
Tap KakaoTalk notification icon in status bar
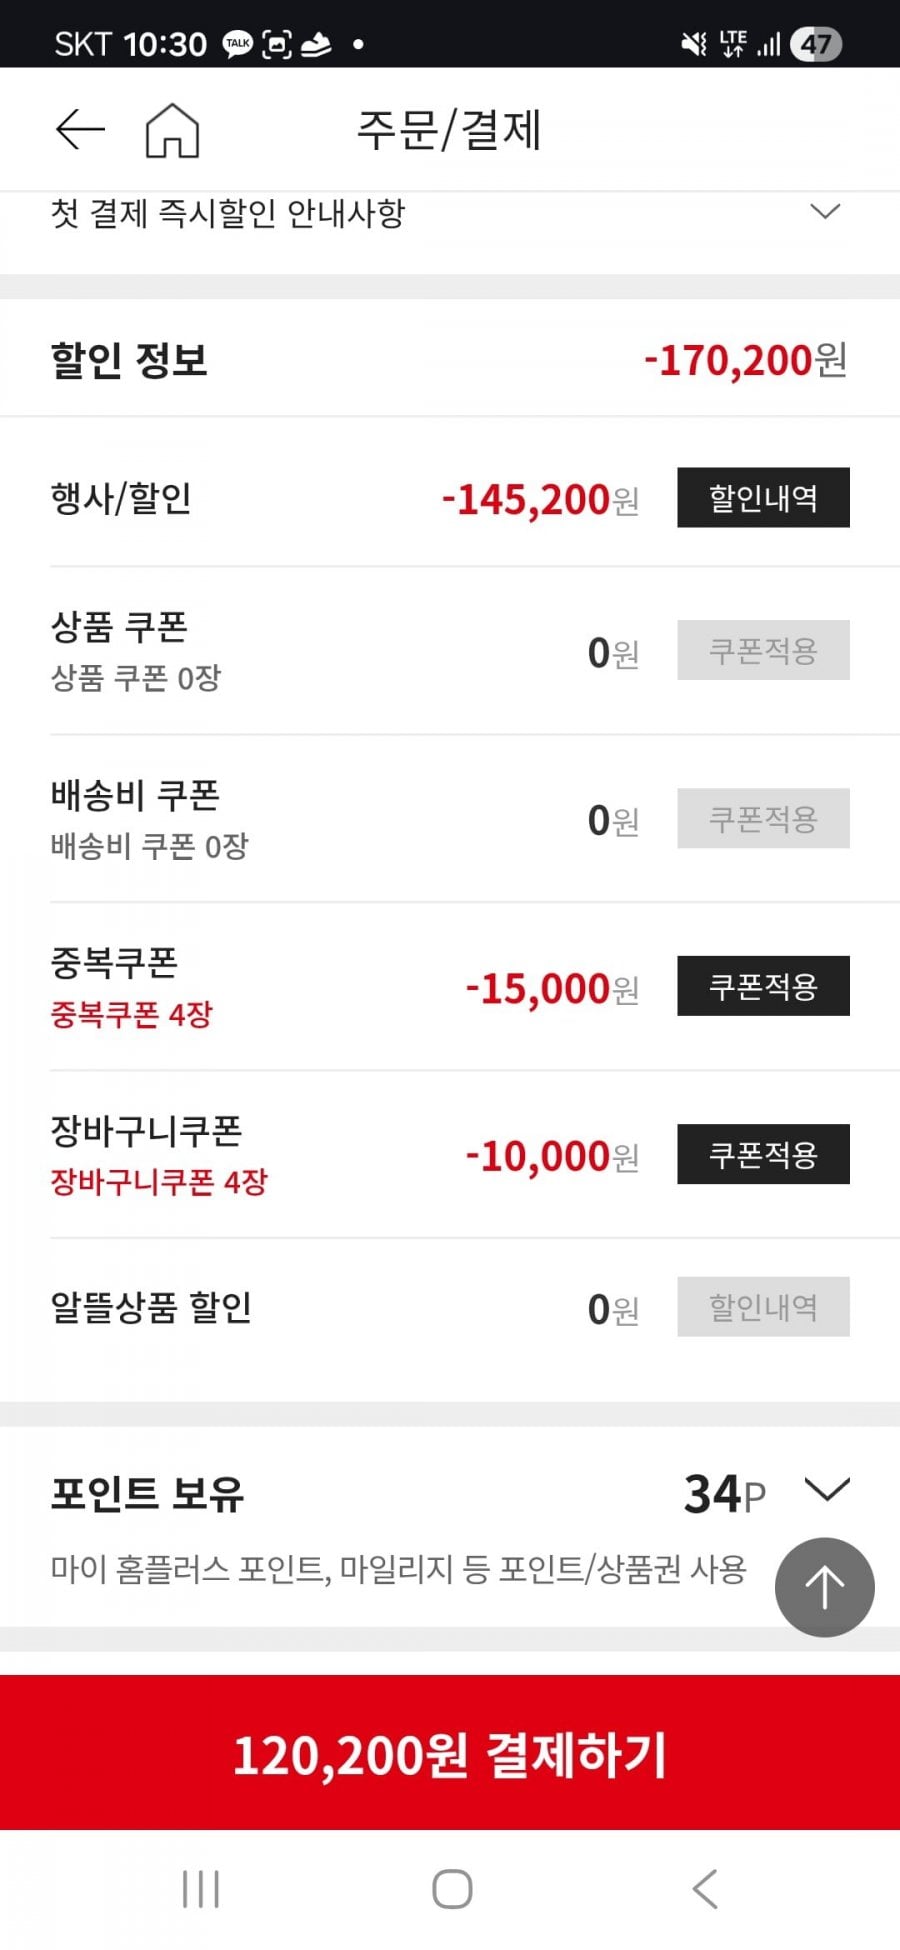pos(238,44)
